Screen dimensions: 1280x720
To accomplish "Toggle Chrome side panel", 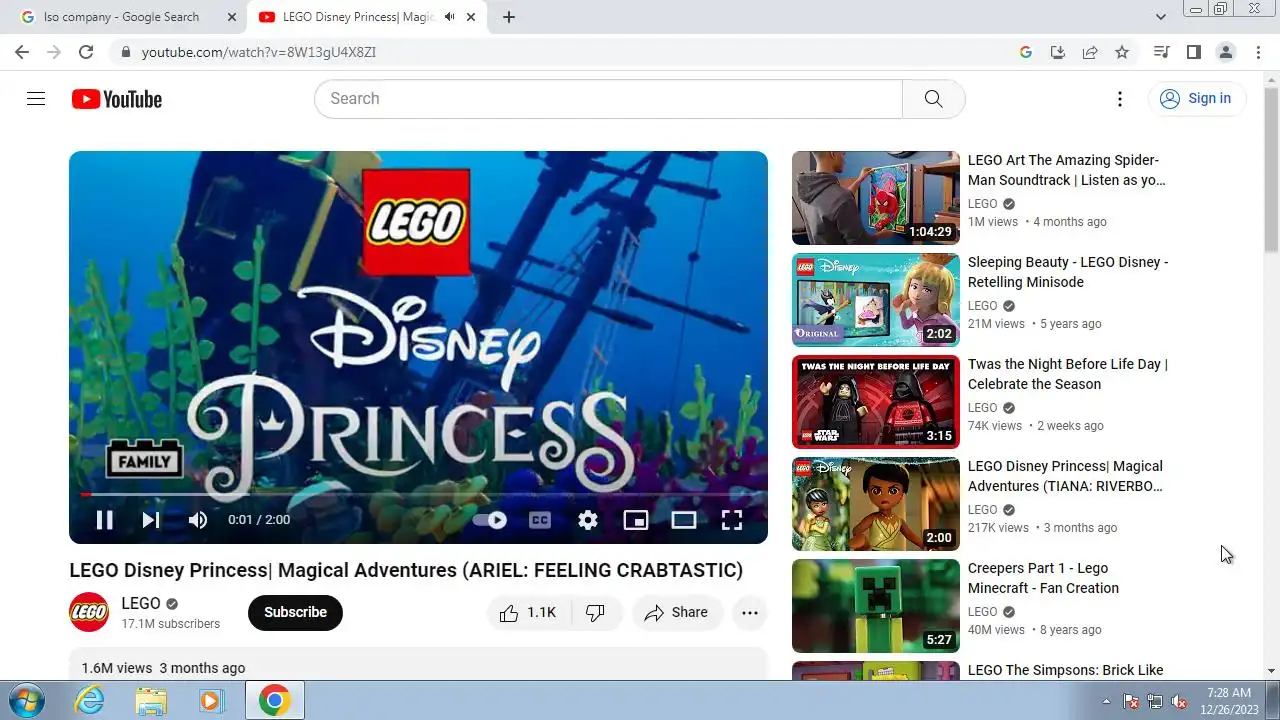I will 1194,52.
